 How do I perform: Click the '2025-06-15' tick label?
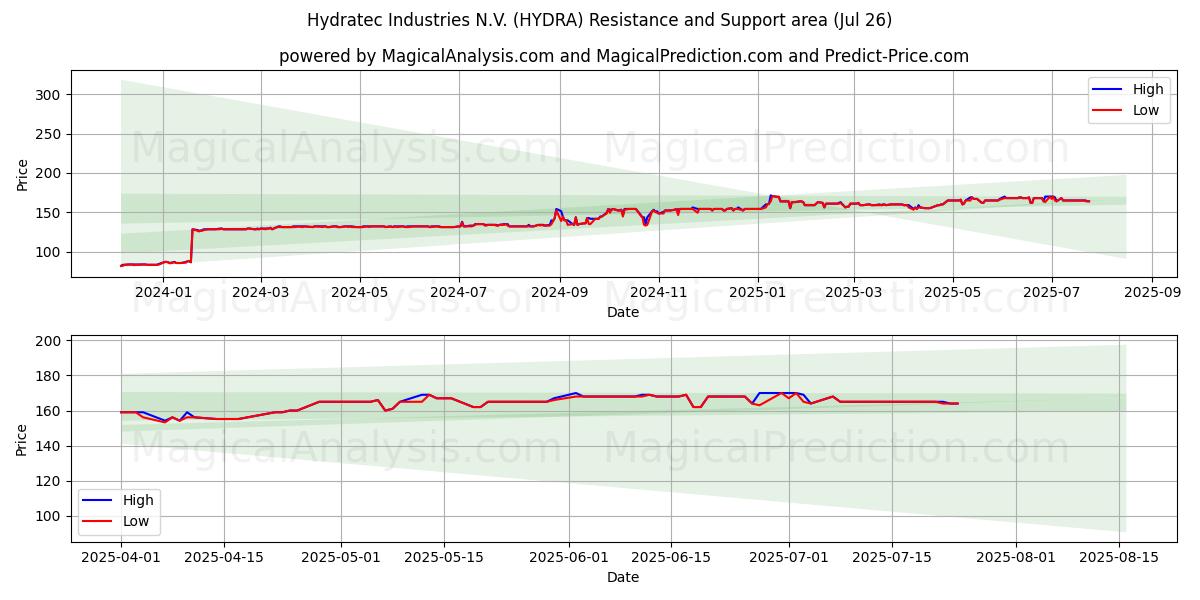coord(672,558)
